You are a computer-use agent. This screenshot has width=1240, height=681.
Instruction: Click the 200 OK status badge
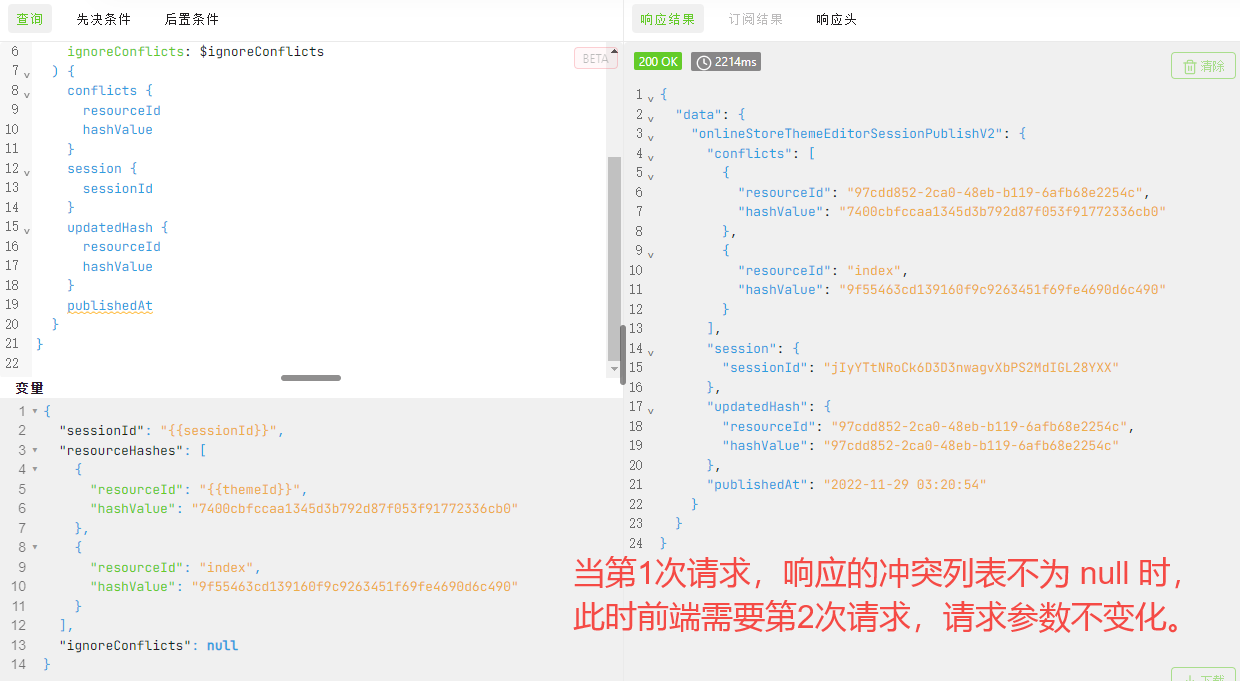click(658, 62)
